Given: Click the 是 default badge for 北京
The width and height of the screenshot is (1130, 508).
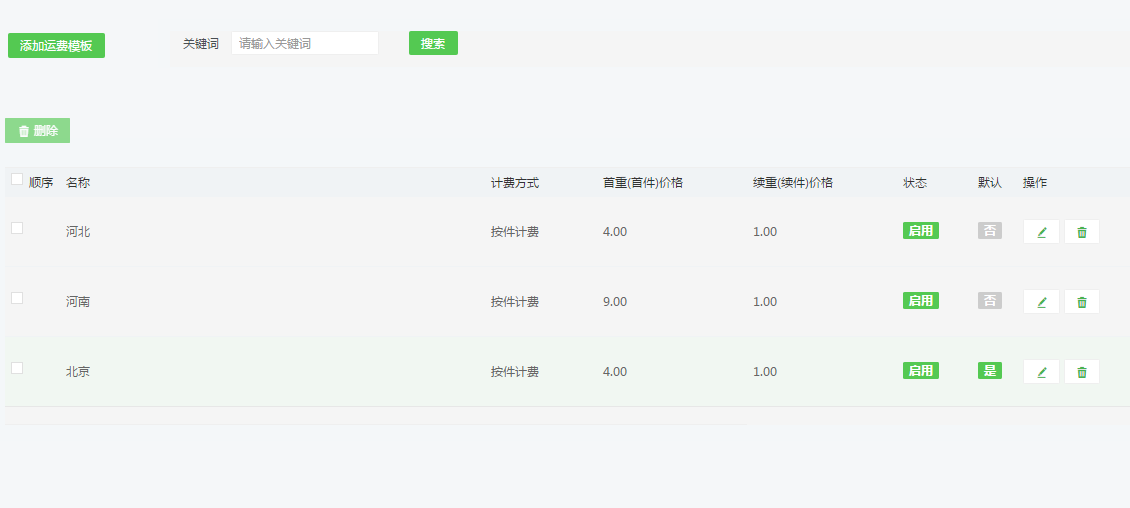Looking at the screenshot, I should pos(990,370).
